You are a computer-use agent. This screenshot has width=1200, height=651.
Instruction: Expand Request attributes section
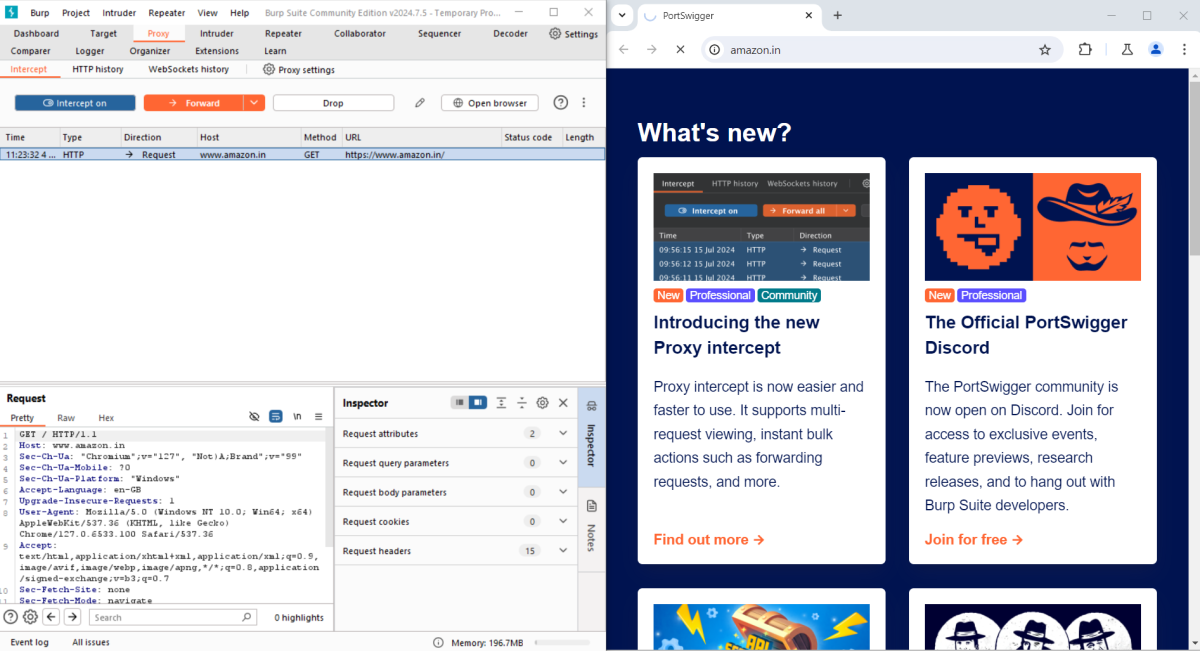563,434
